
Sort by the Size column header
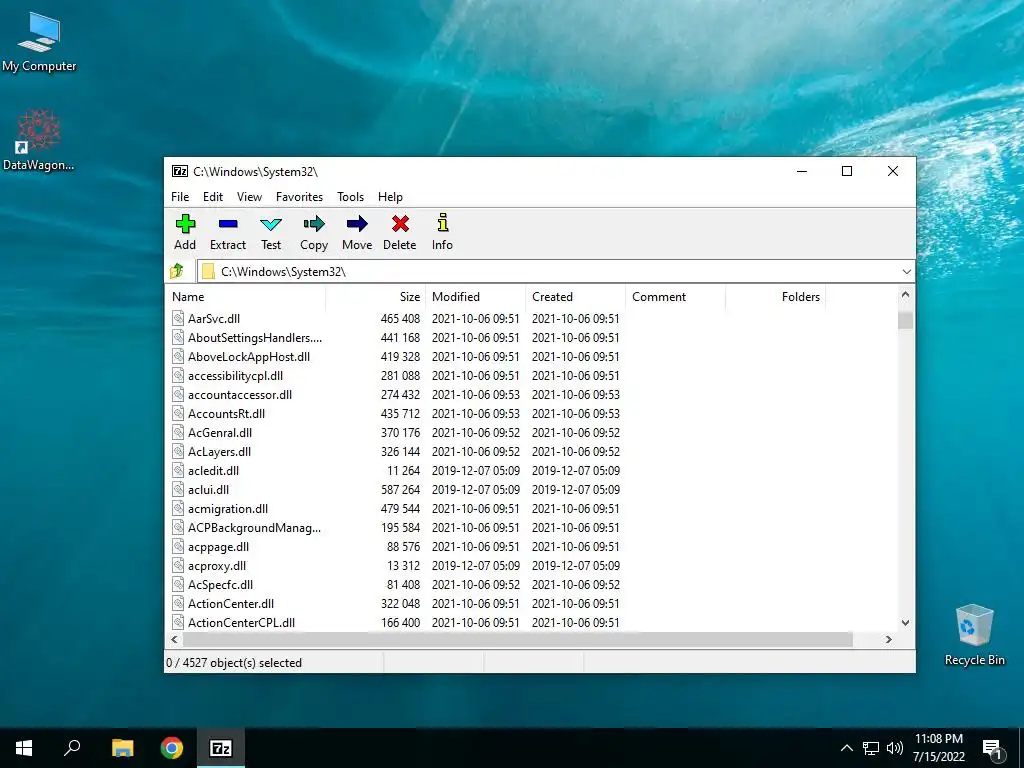click(x=376, y=296)
